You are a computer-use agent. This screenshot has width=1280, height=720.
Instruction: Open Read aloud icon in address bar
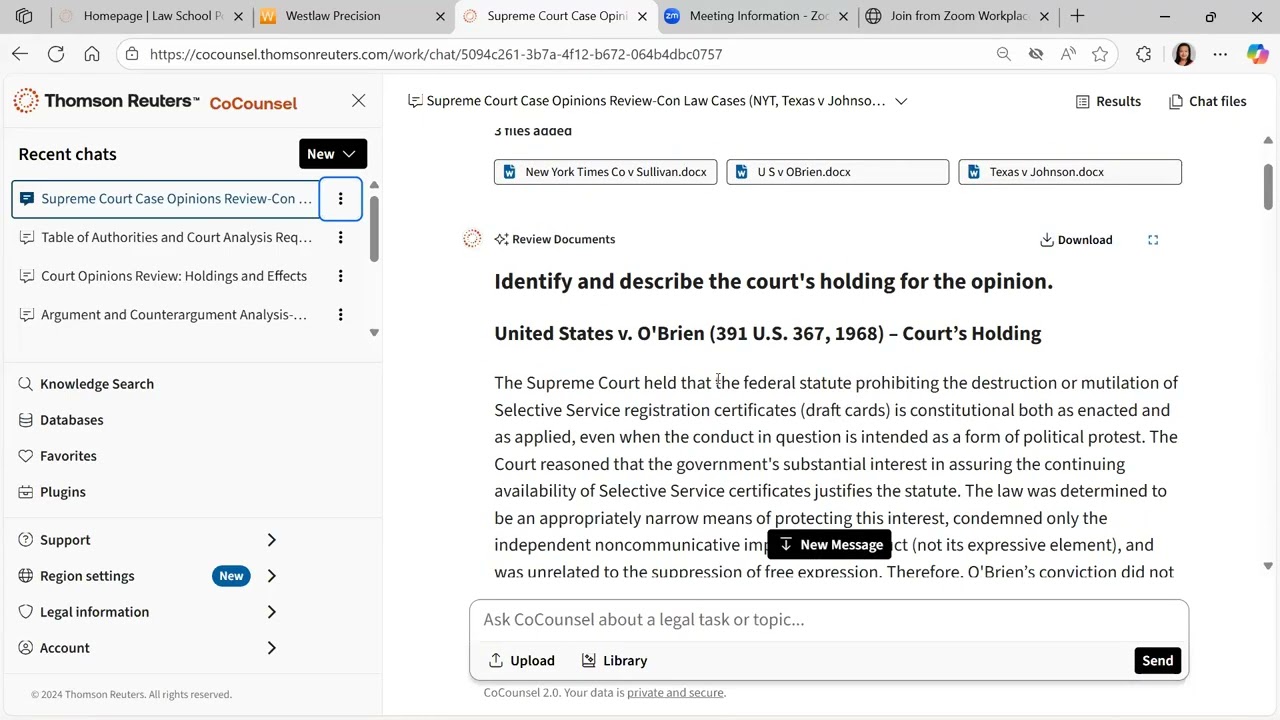pos(1068,54)
